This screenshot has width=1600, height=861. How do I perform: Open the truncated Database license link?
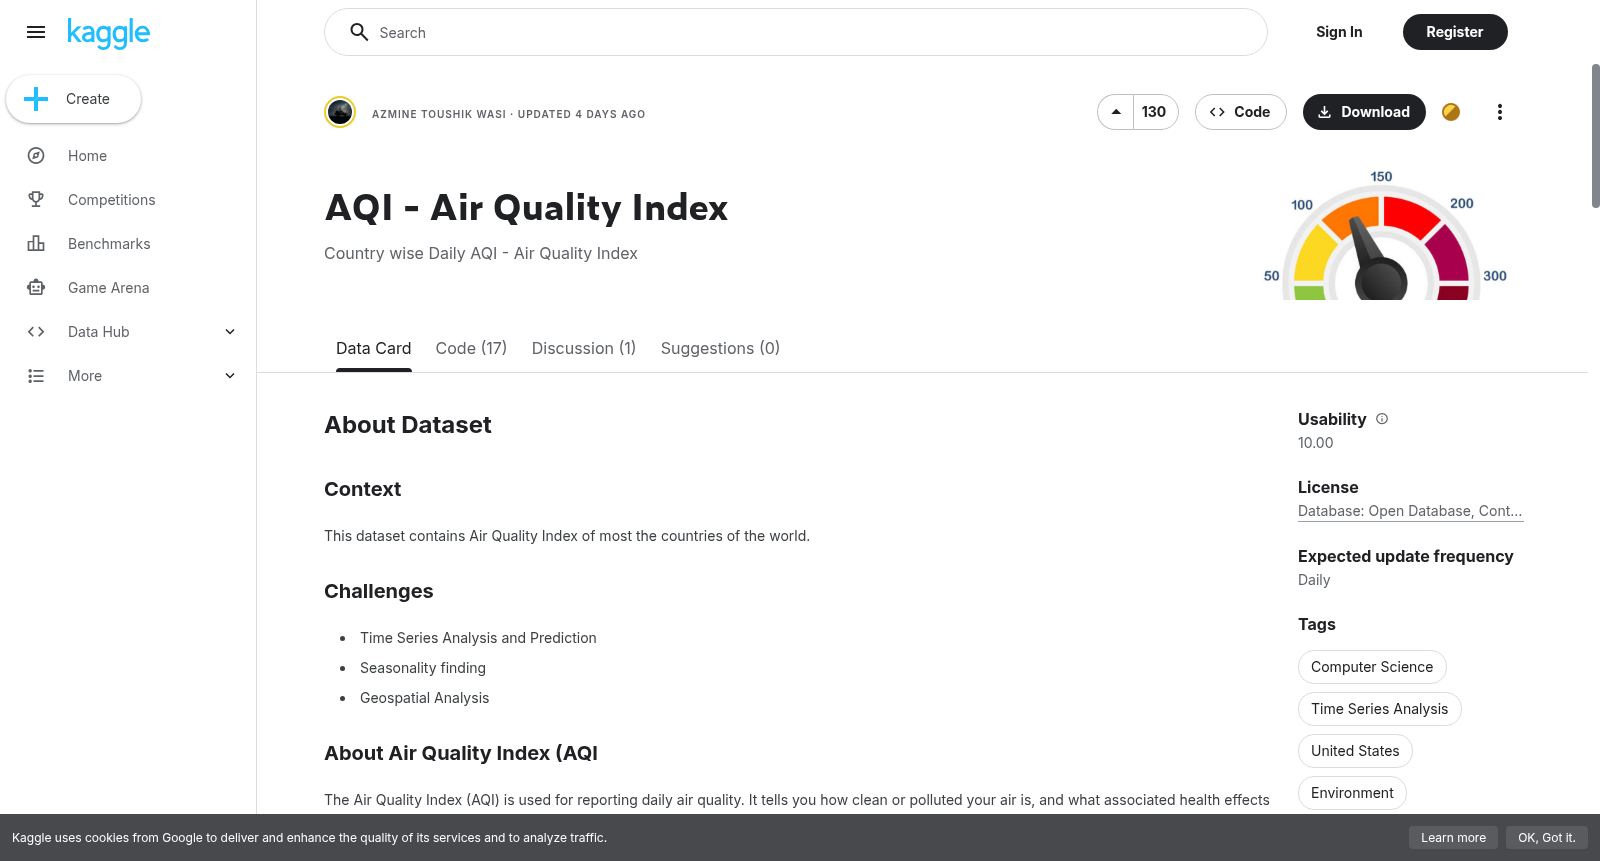(1410, 511)
